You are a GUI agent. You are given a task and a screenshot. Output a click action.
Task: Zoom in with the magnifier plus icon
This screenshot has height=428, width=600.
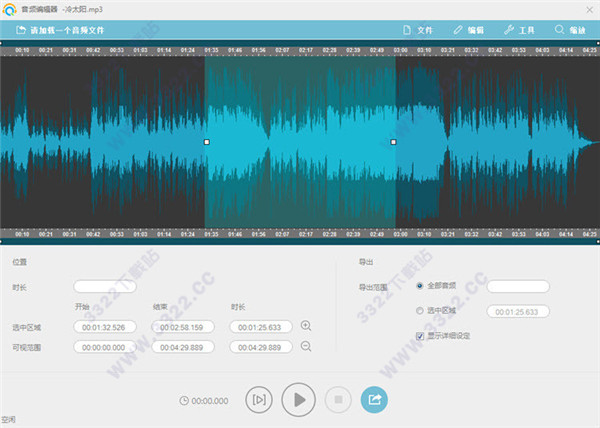(x=306, y=326)
